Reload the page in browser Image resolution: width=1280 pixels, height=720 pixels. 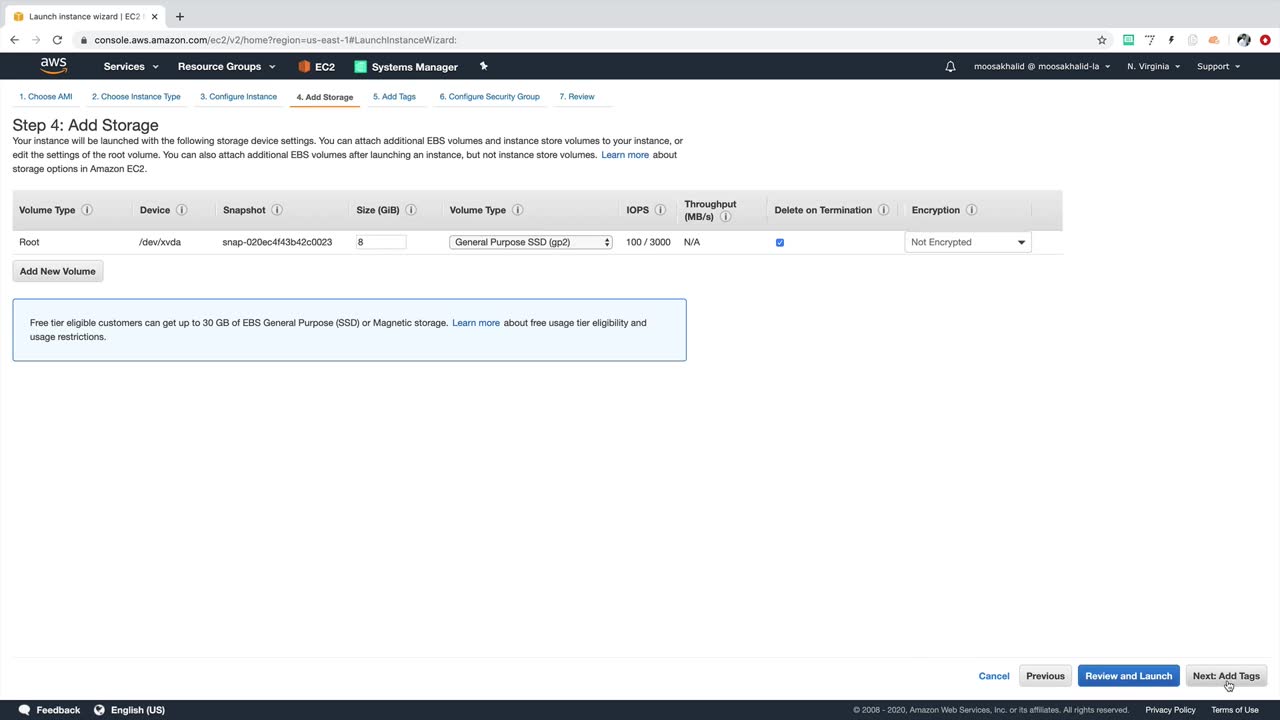click(57, 40)
